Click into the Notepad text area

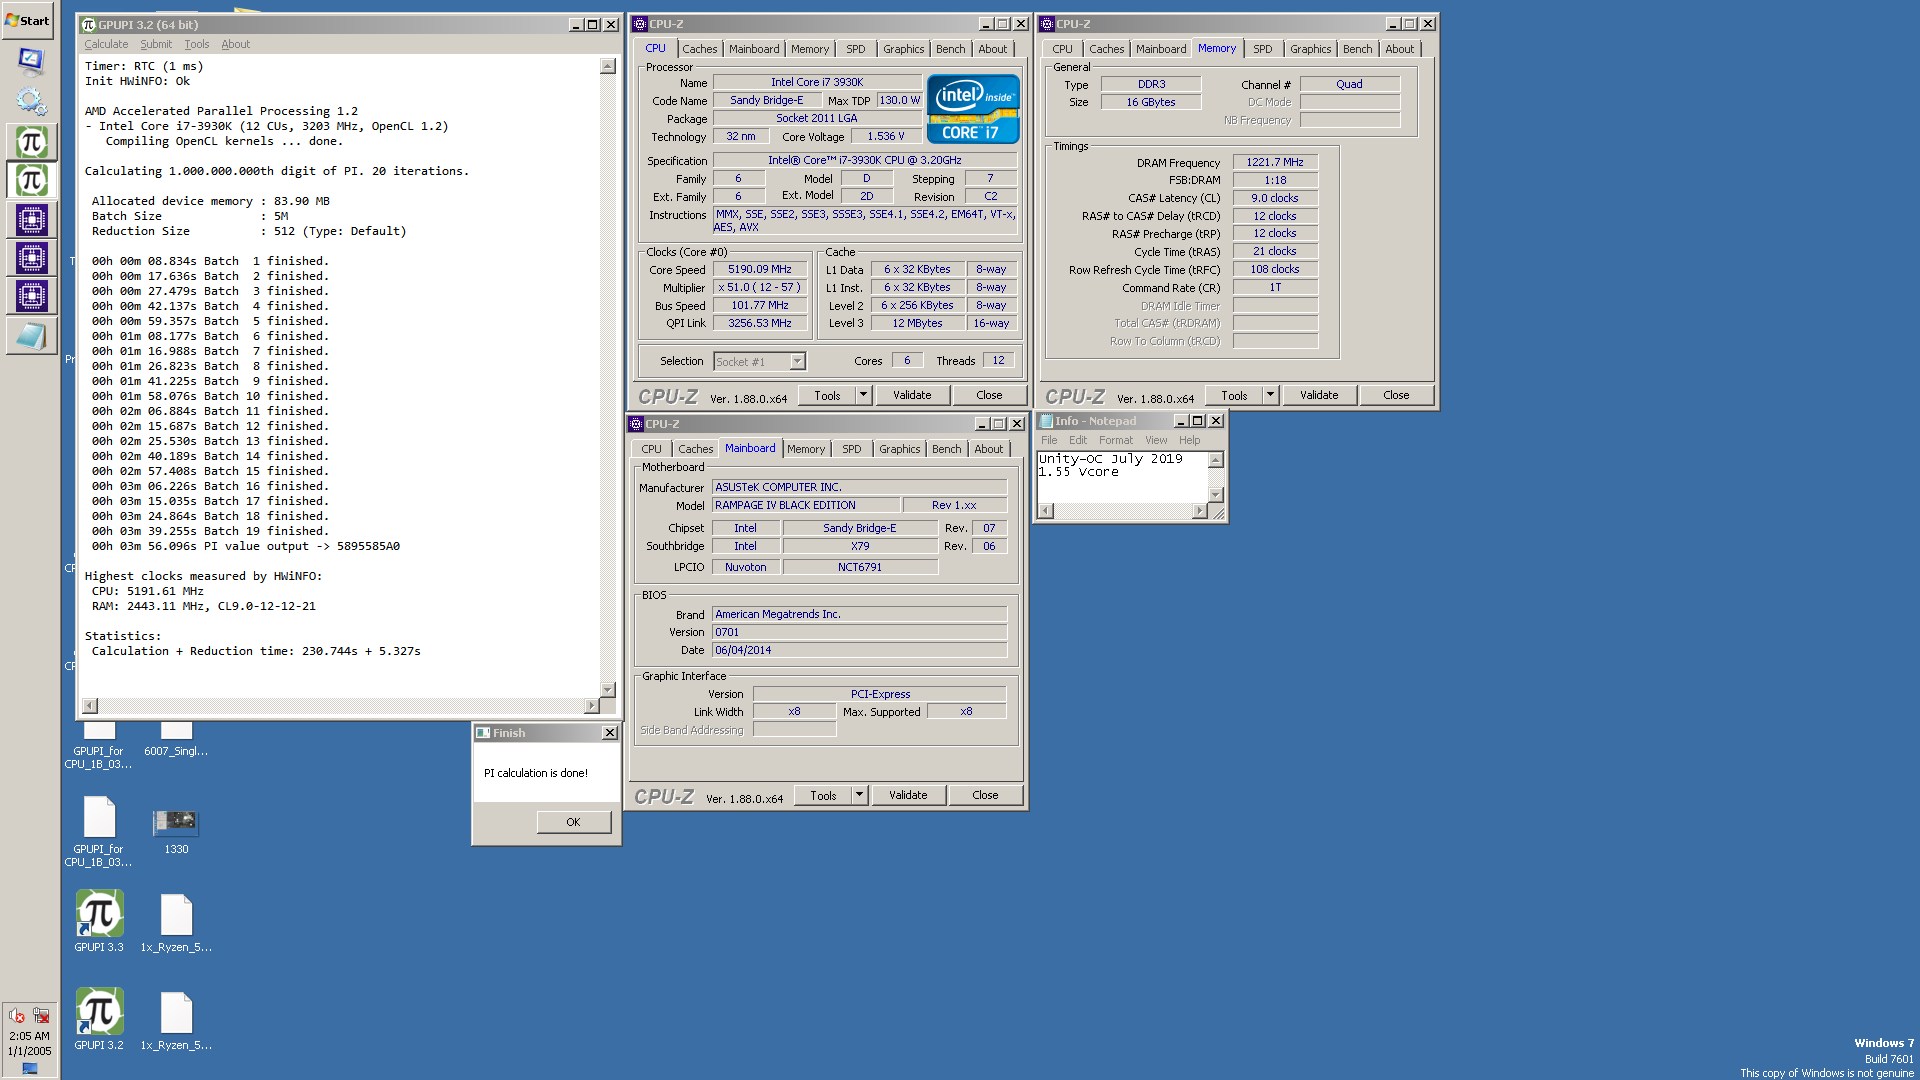coord(1123,477)
